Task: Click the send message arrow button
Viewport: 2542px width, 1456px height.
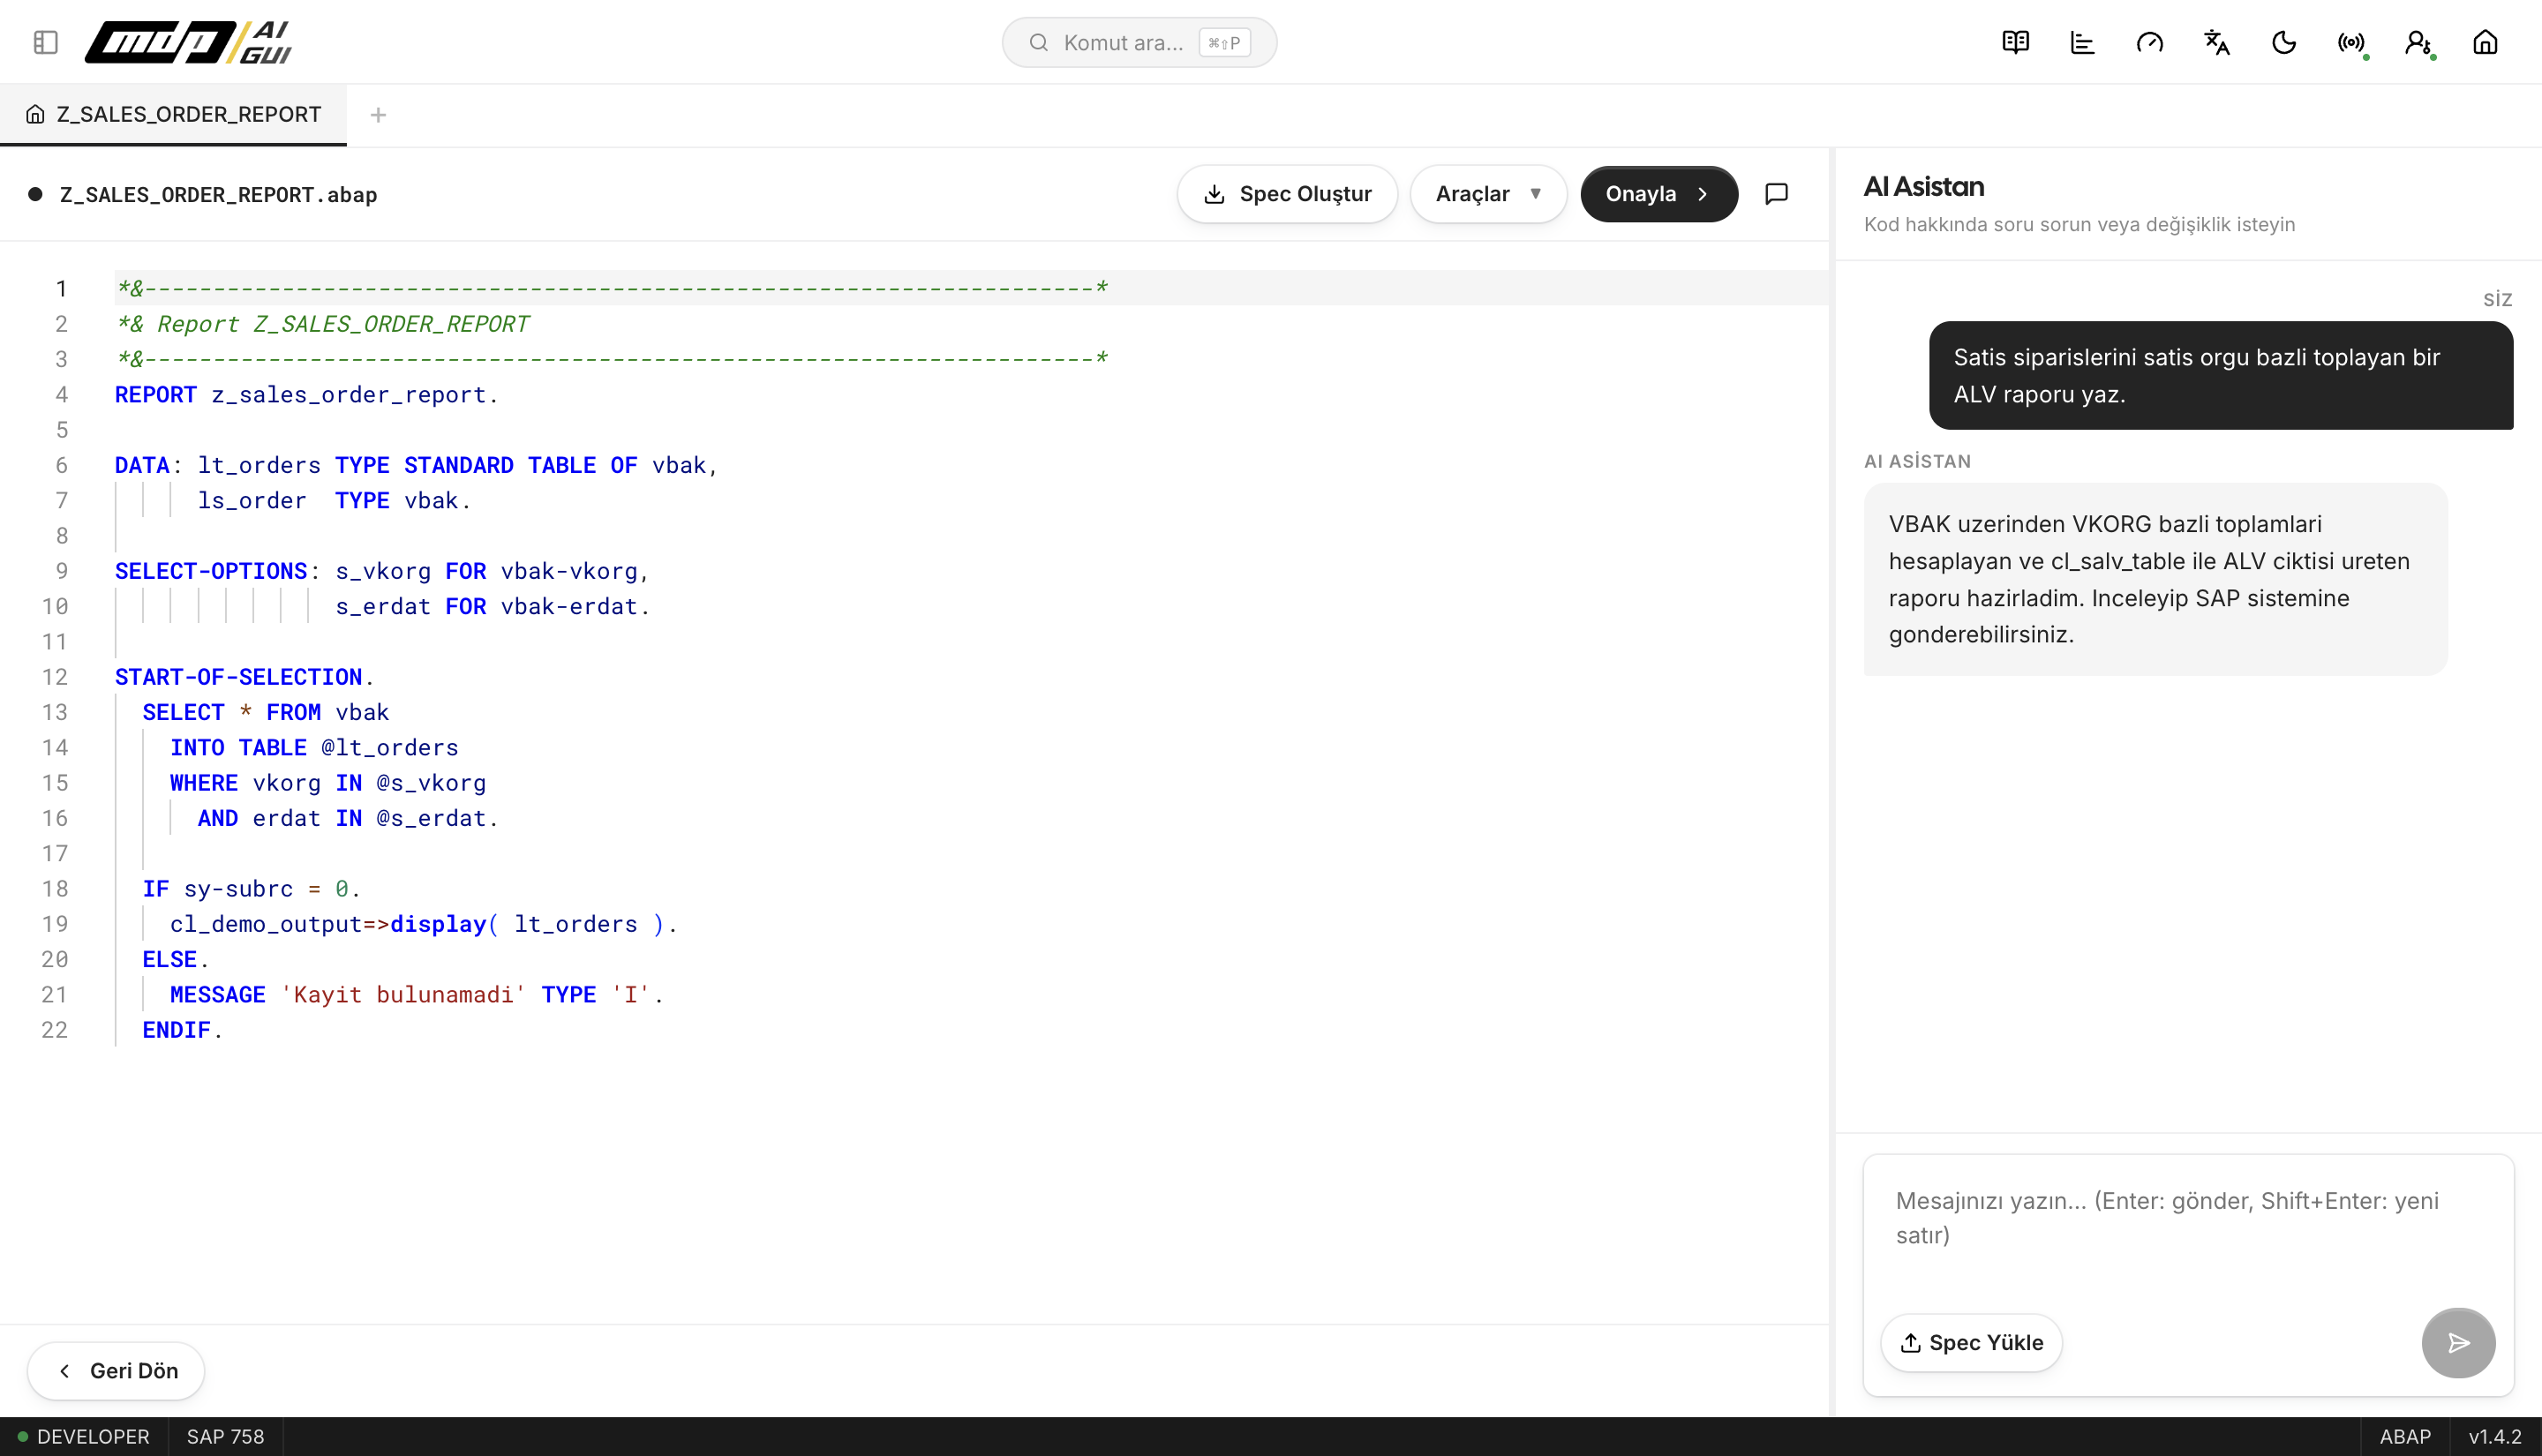Action: [2458, 1342]
